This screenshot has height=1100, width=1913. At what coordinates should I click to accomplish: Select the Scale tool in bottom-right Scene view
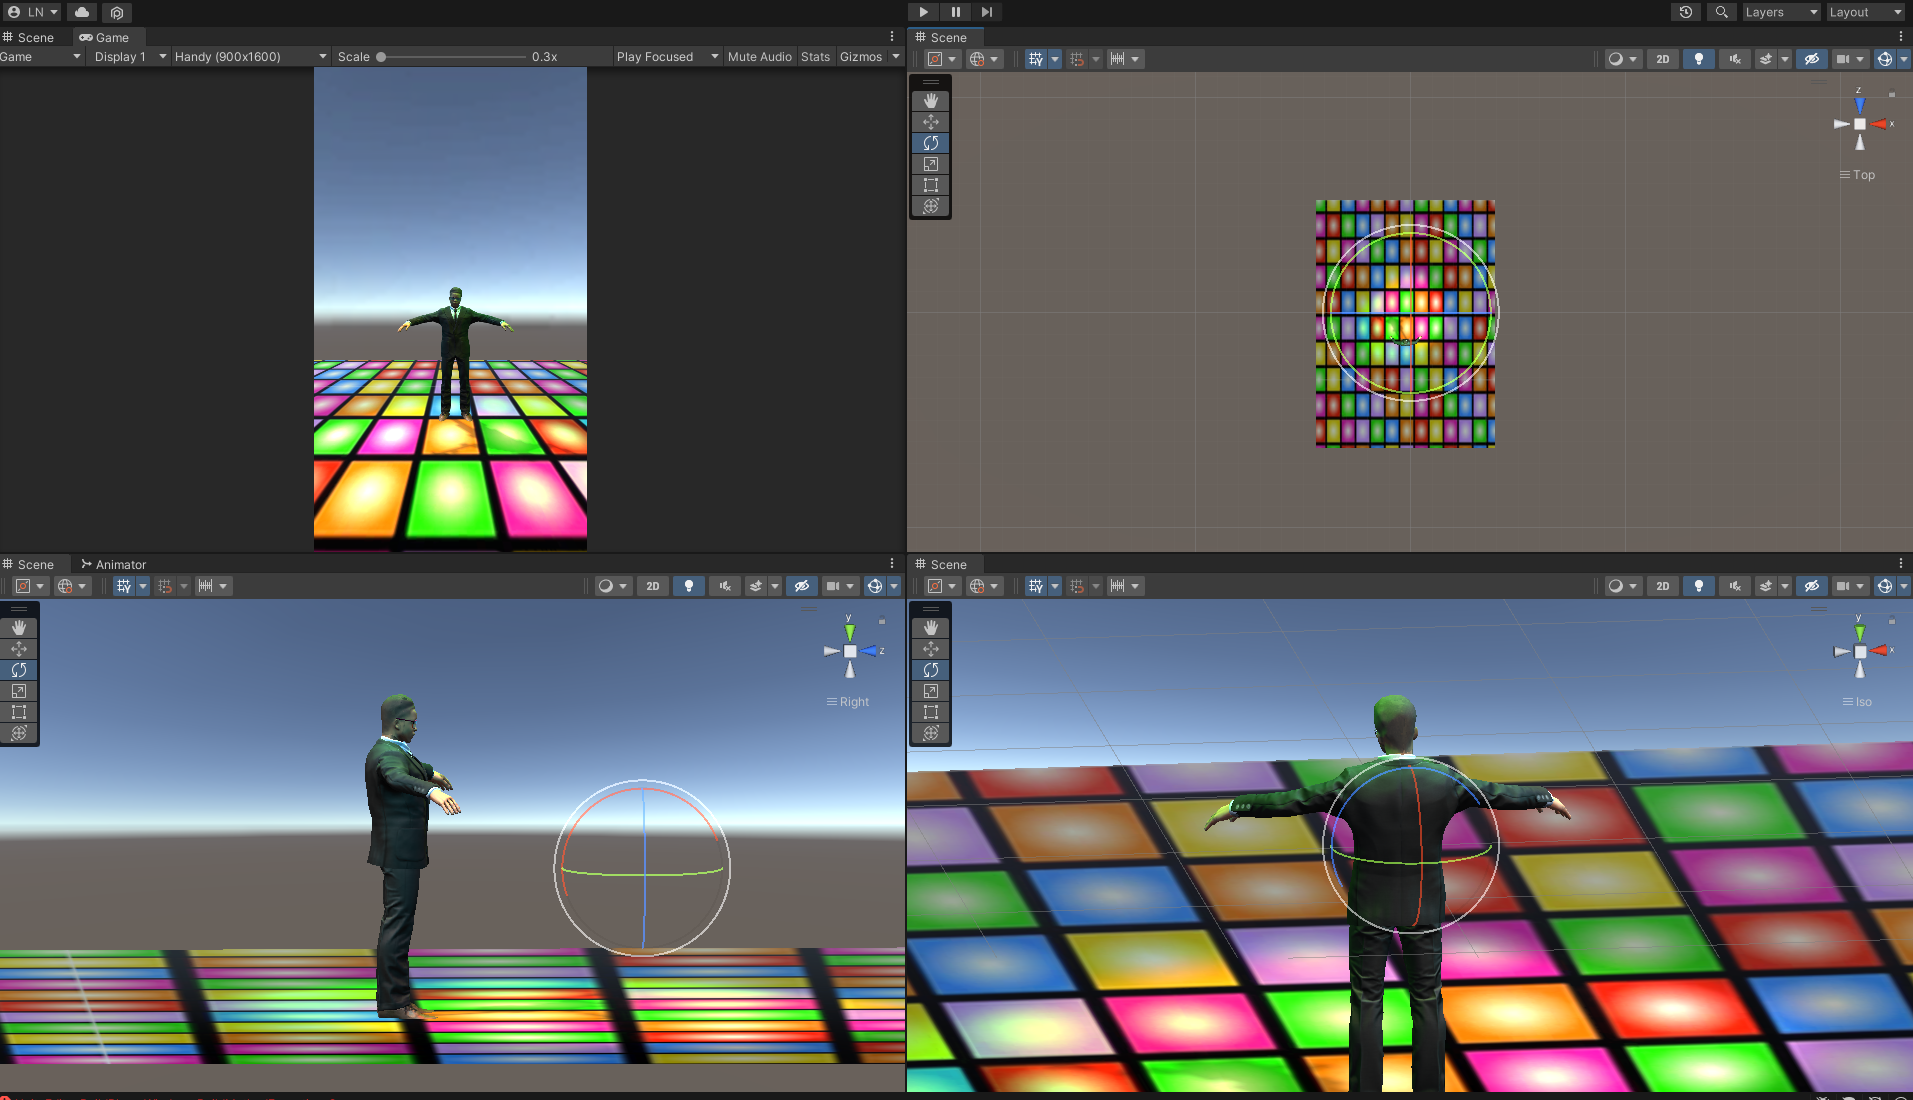click(x=930, y=691)
